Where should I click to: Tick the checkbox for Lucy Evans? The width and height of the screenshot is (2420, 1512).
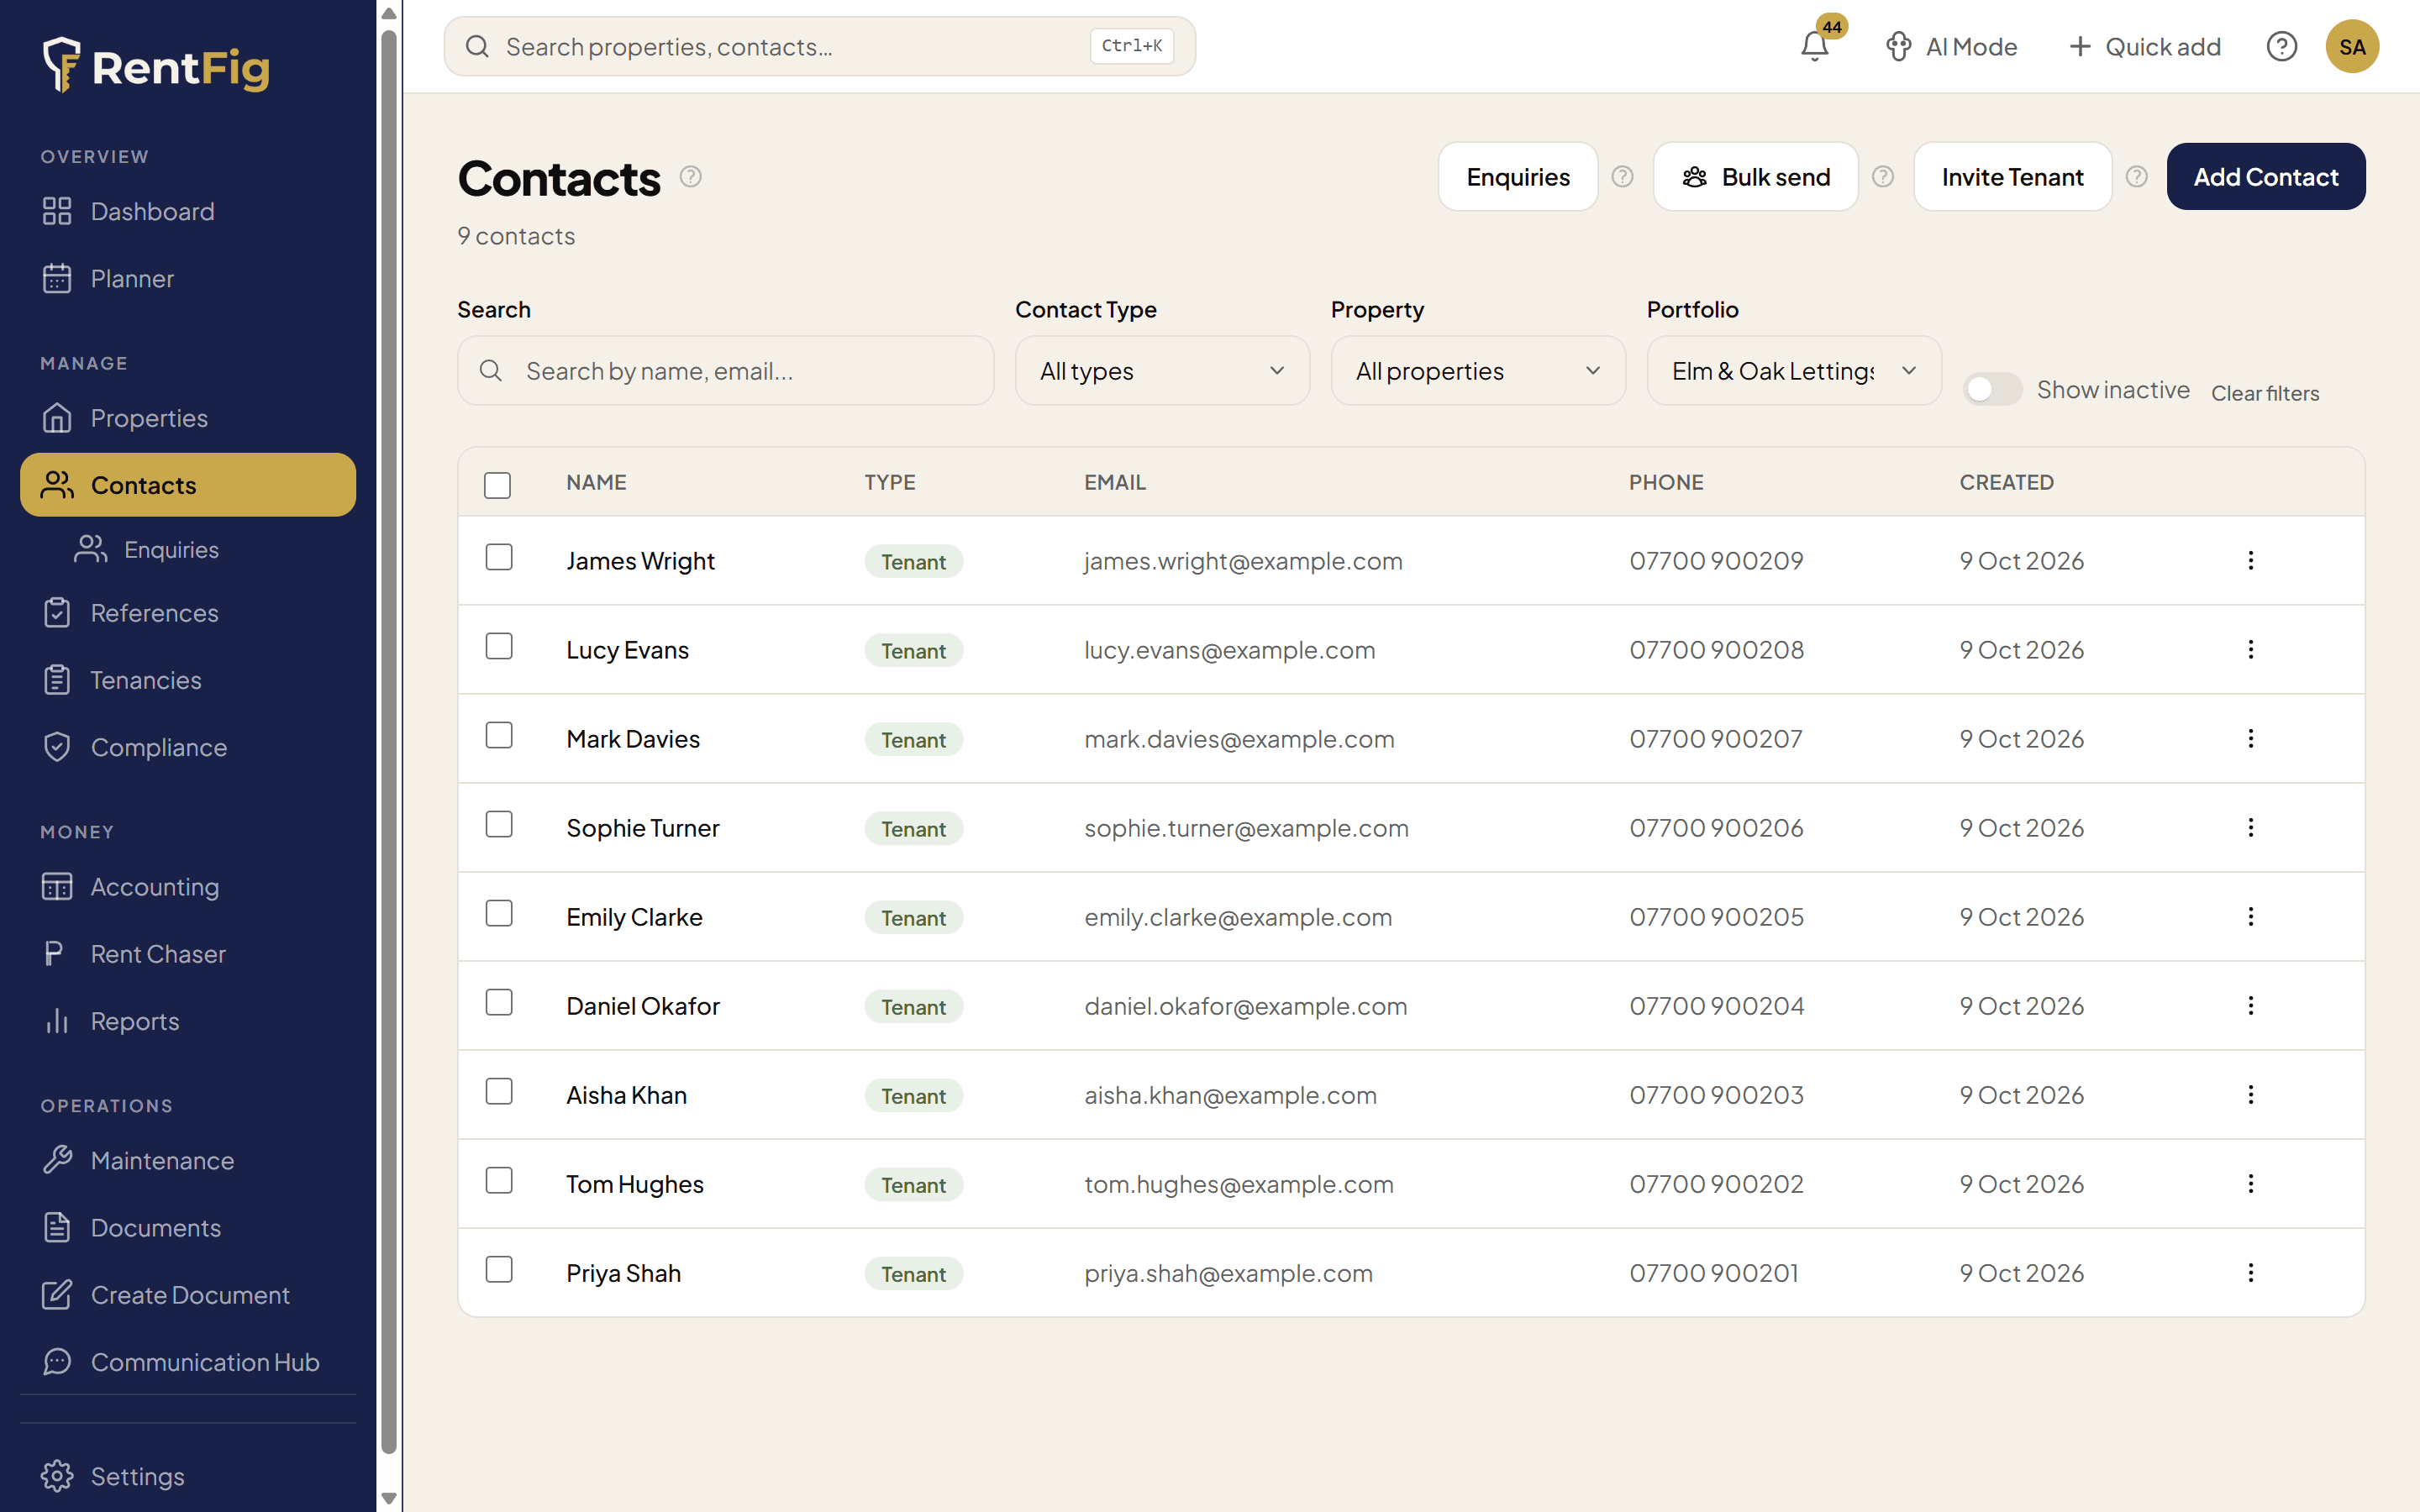pos(499,646)
